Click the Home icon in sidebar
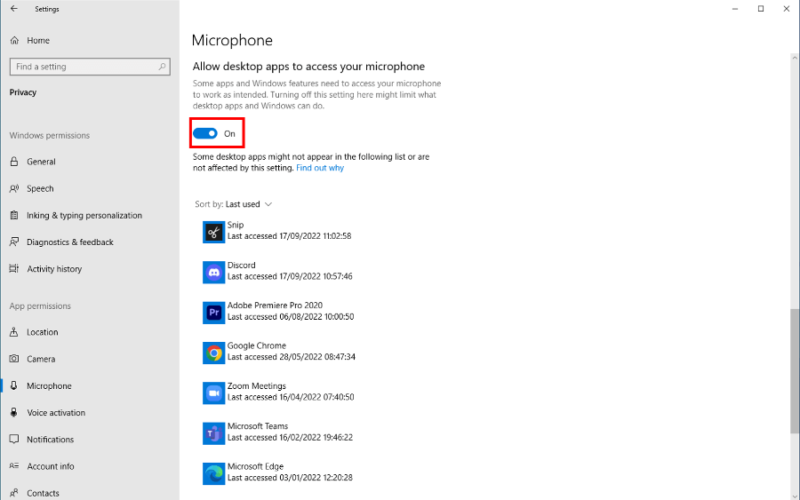The image size is (800, 500). 14,40
